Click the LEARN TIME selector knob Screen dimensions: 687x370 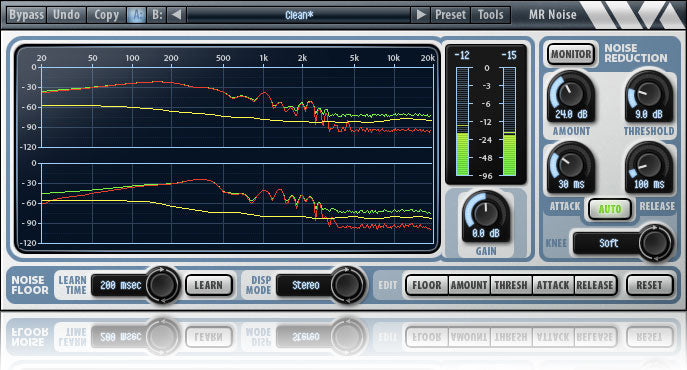162,285
